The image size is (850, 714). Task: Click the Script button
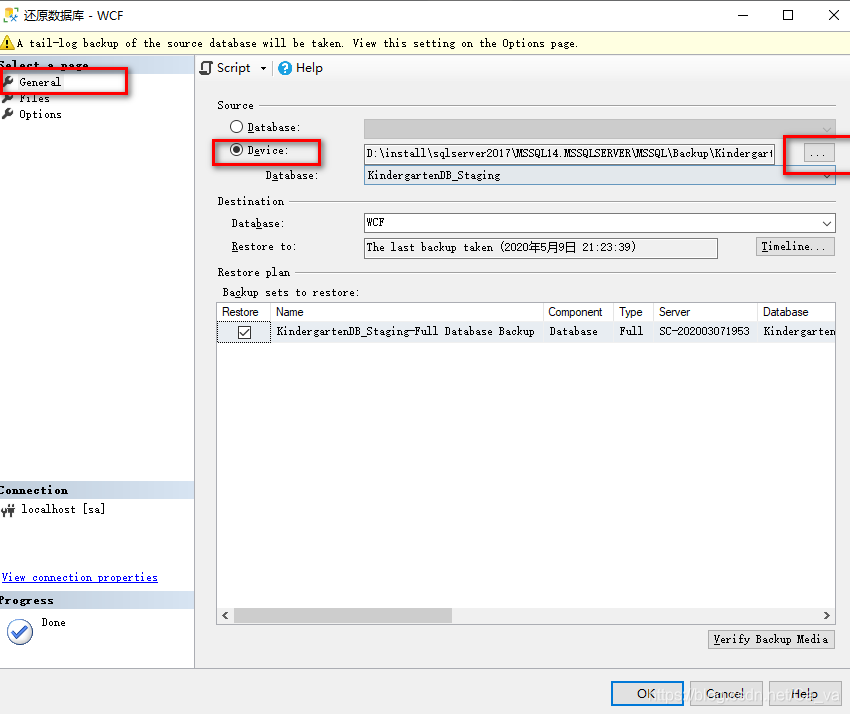[x=233, y=68]
